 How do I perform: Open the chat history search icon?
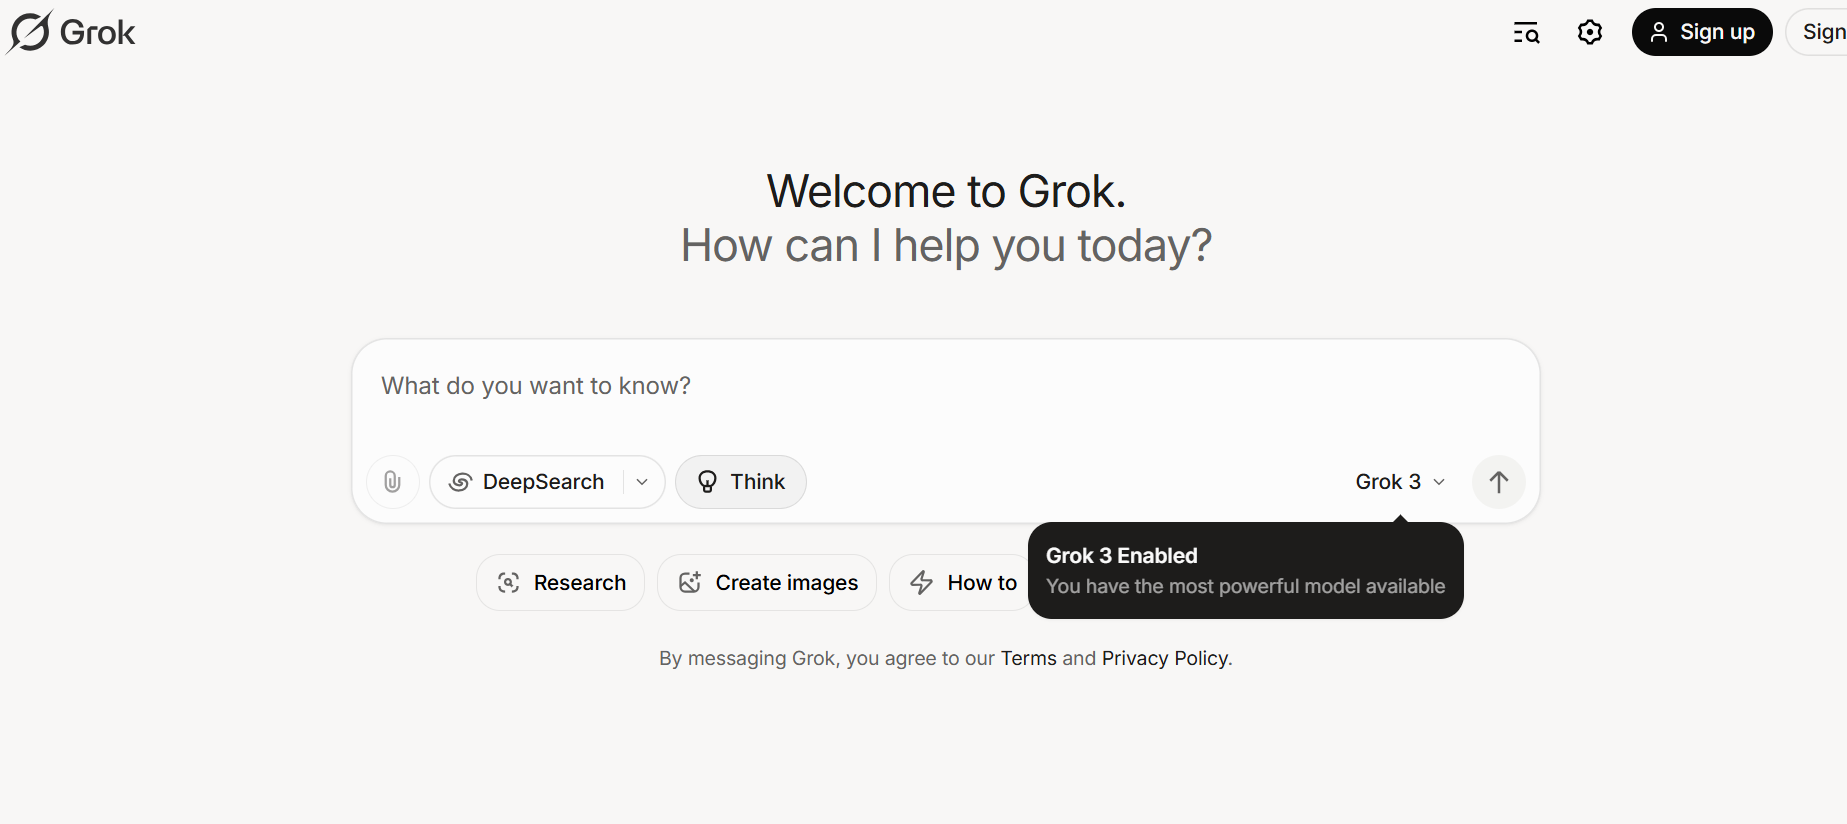point(1526,33)
